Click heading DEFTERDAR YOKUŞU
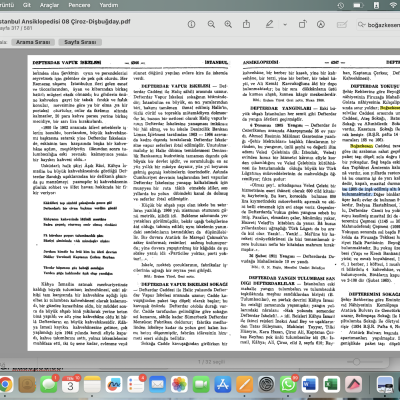 click(375, 86)
